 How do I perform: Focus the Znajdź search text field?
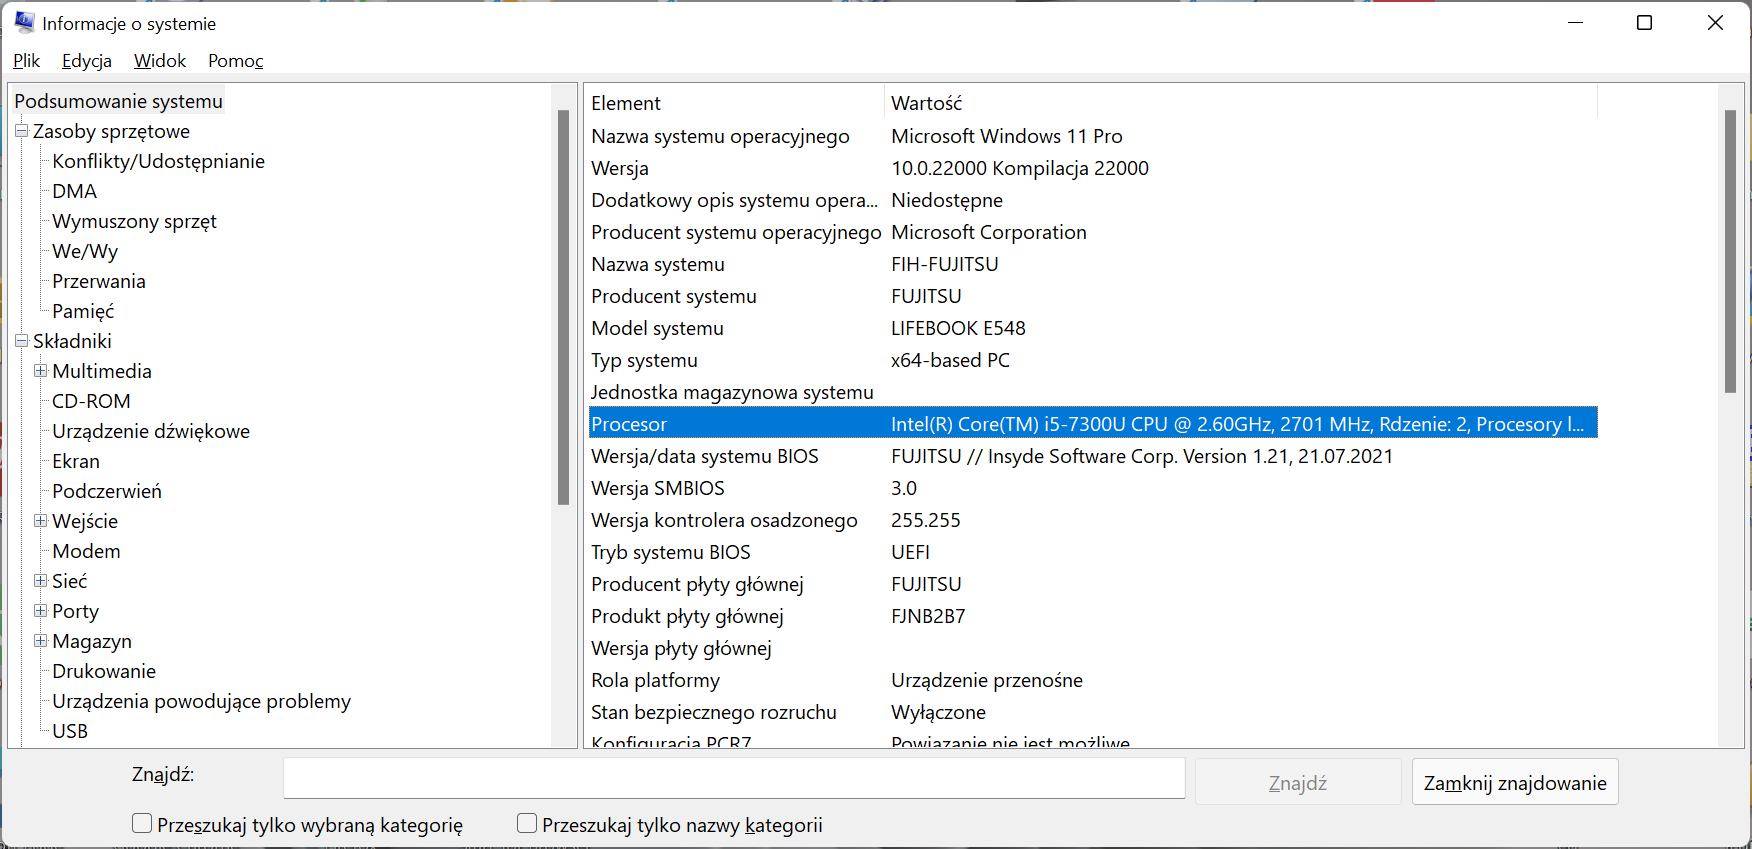pos(734,778)
